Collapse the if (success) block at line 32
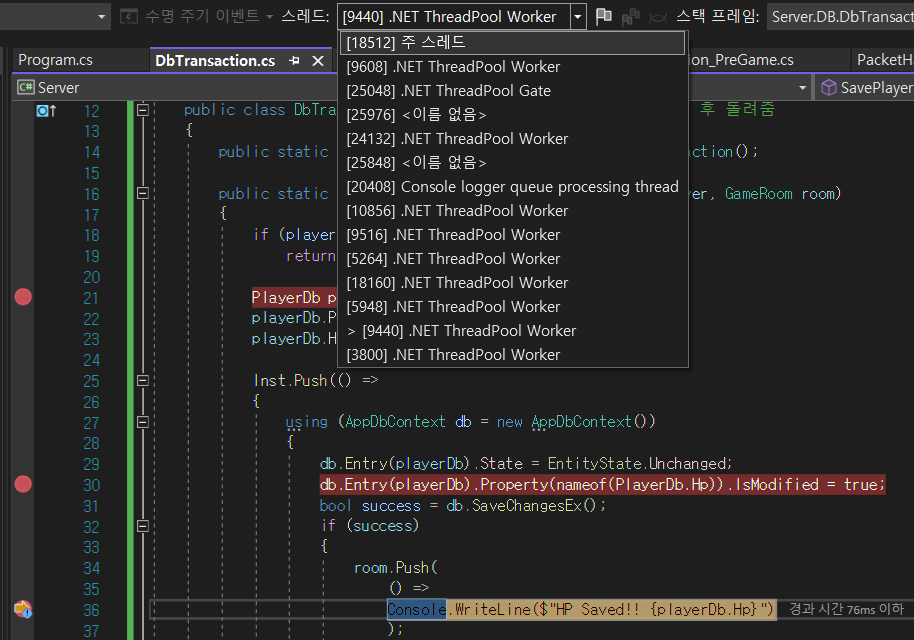This screenshot has width=914, height=640. click(143, 526)
